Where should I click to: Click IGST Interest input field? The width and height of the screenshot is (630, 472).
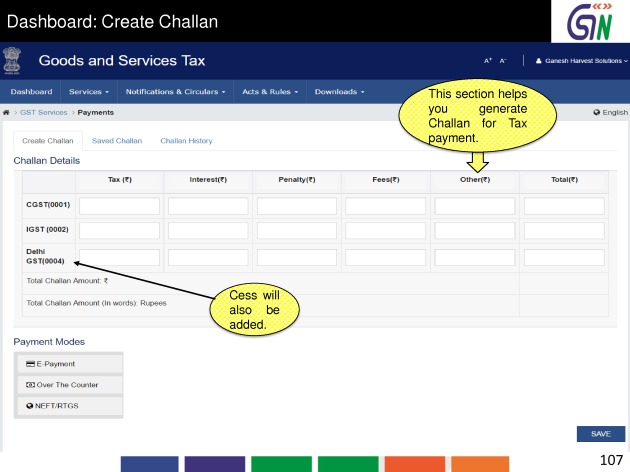(208, 231)
